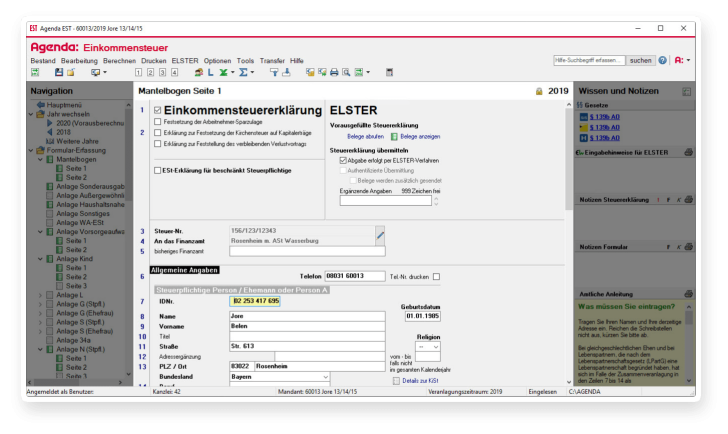The image size is (728, 434).
Task: Expand the Anlage L tree node
Action: (41, 295)
